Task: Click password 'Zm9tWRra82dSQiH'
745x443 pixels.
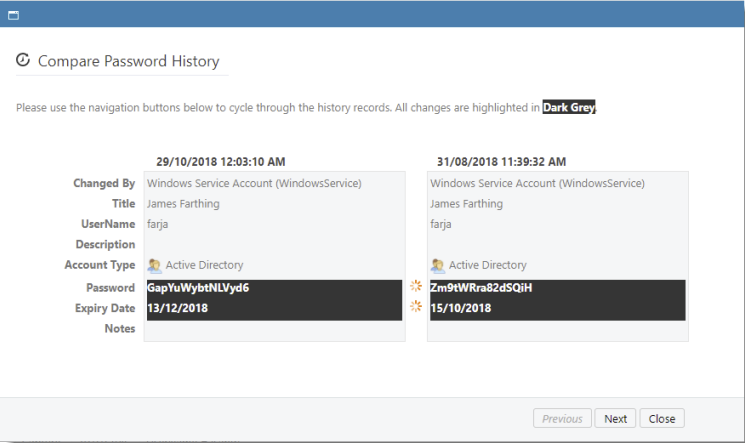Action: 481,288
